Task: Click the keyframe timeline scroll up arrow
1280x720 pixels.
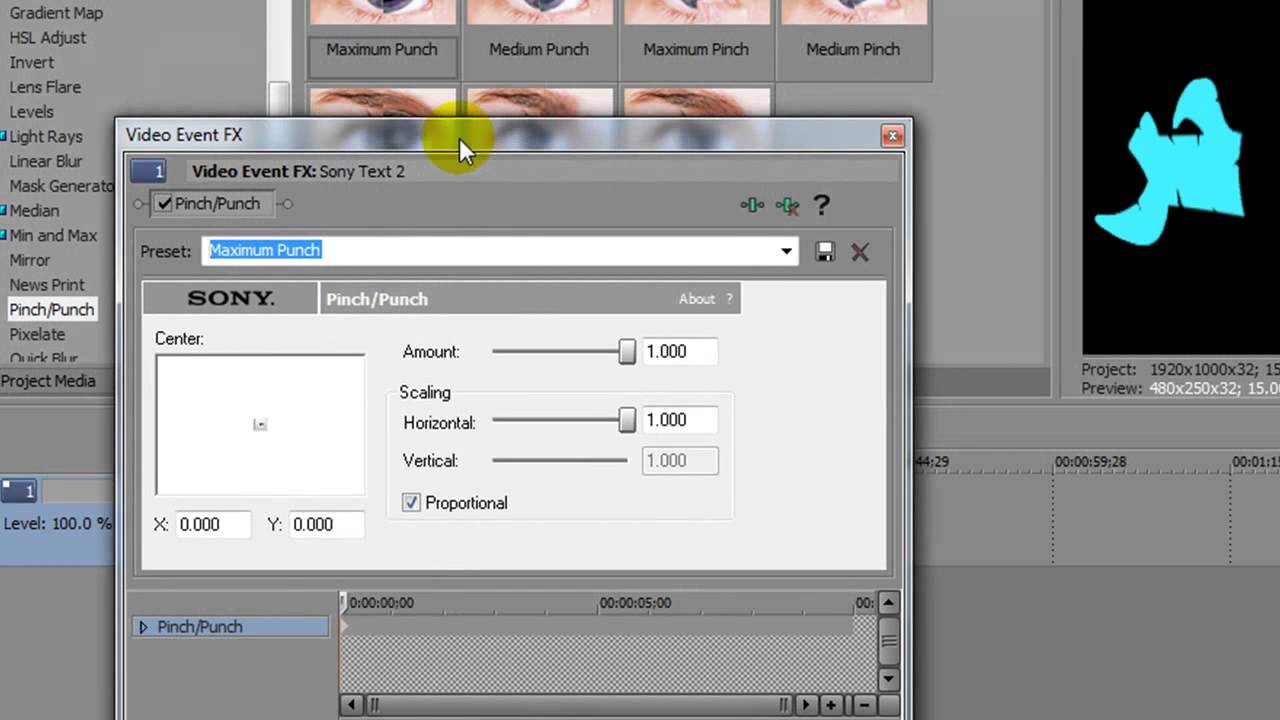Action: (x=889, y=603)
